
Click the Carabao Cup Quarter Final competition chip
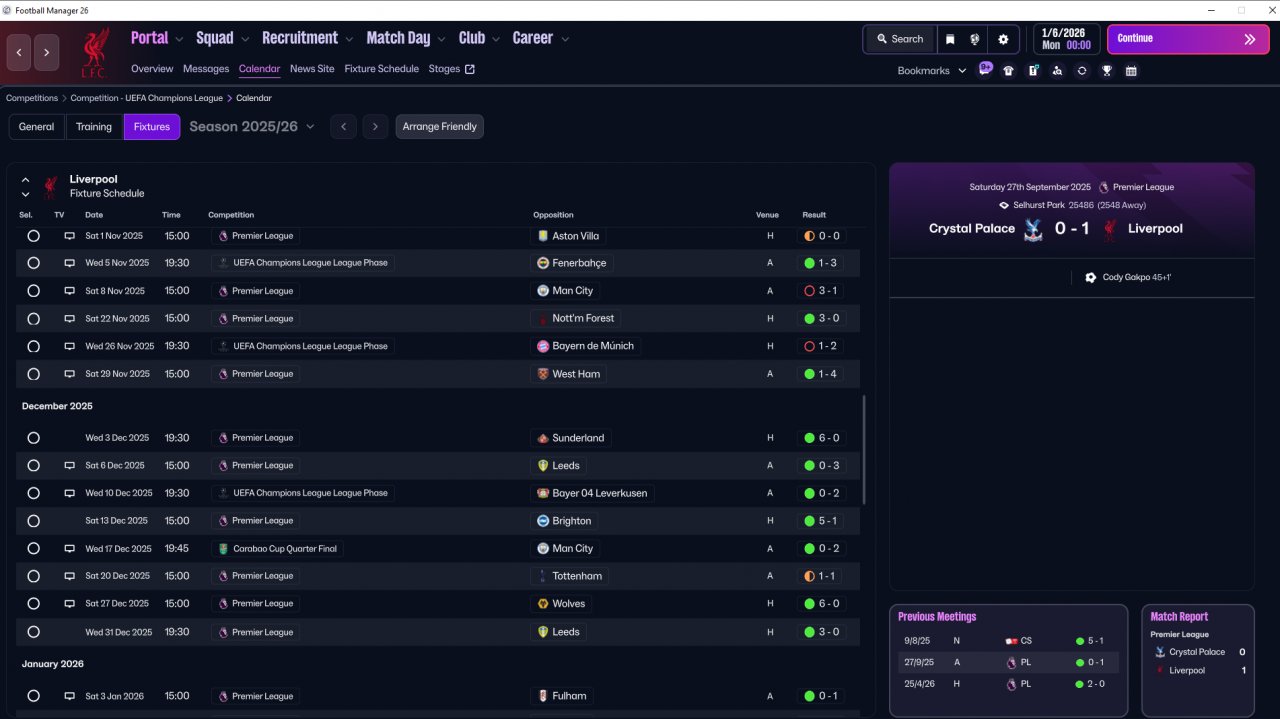(278, 549)
